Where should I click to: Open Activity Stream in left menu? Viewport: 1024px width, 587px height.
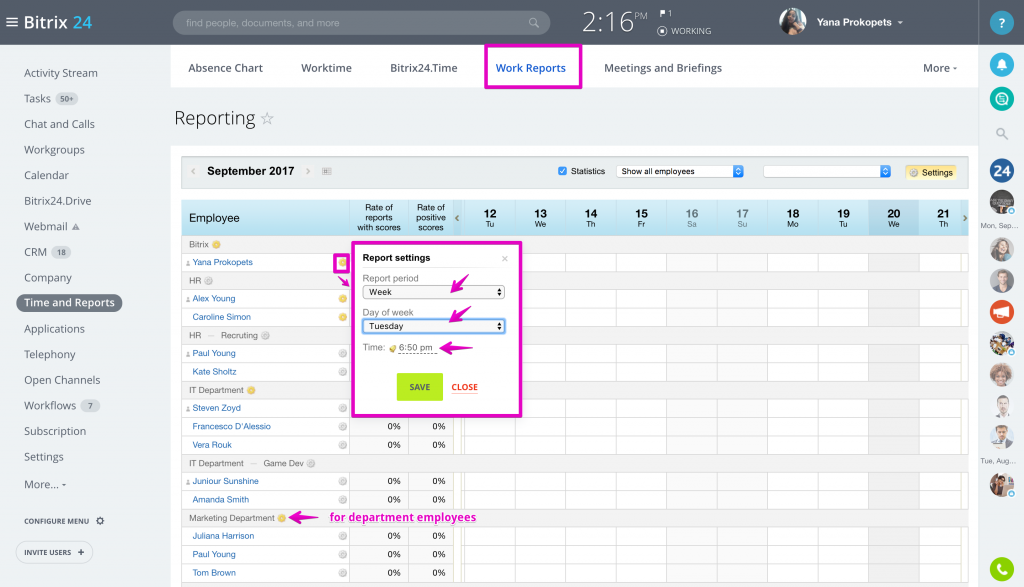(x=61, y=73)
